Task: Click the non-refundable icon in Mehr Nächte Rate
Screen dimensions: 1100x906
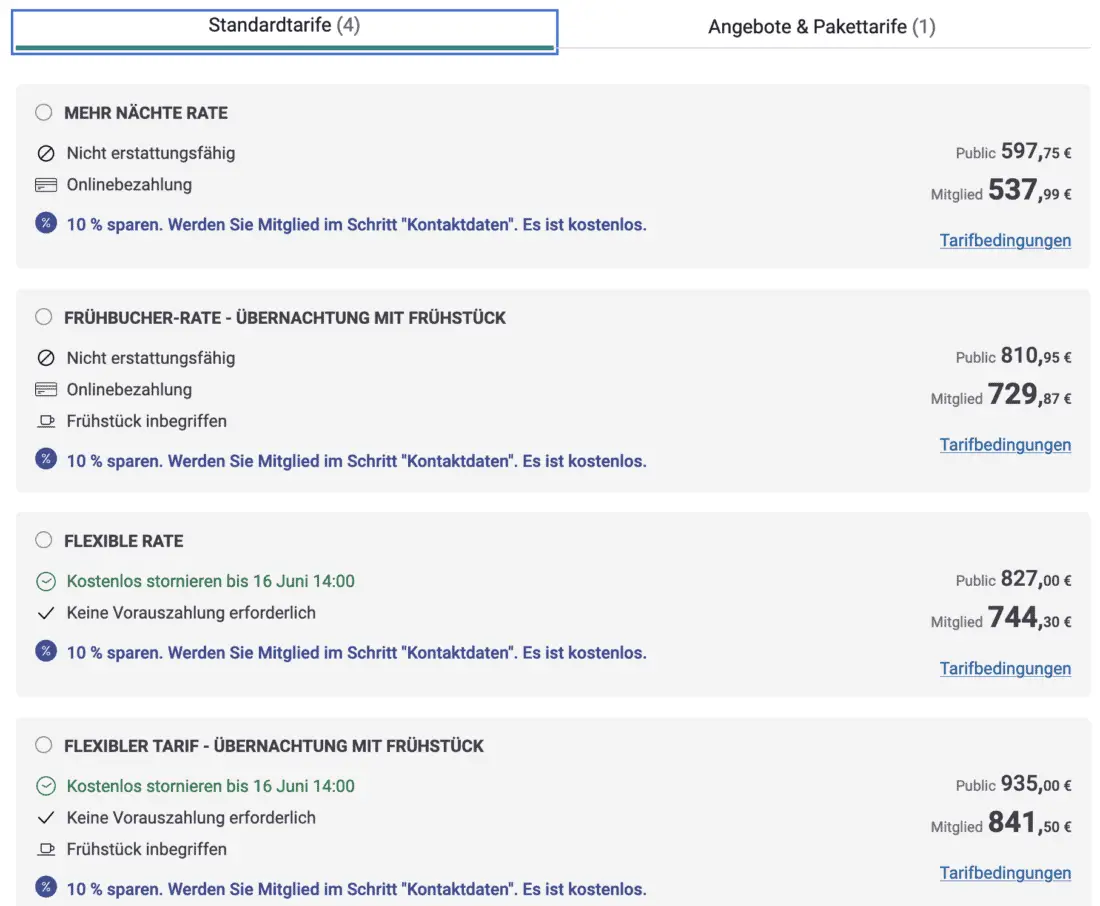Action: coord(45,154)
